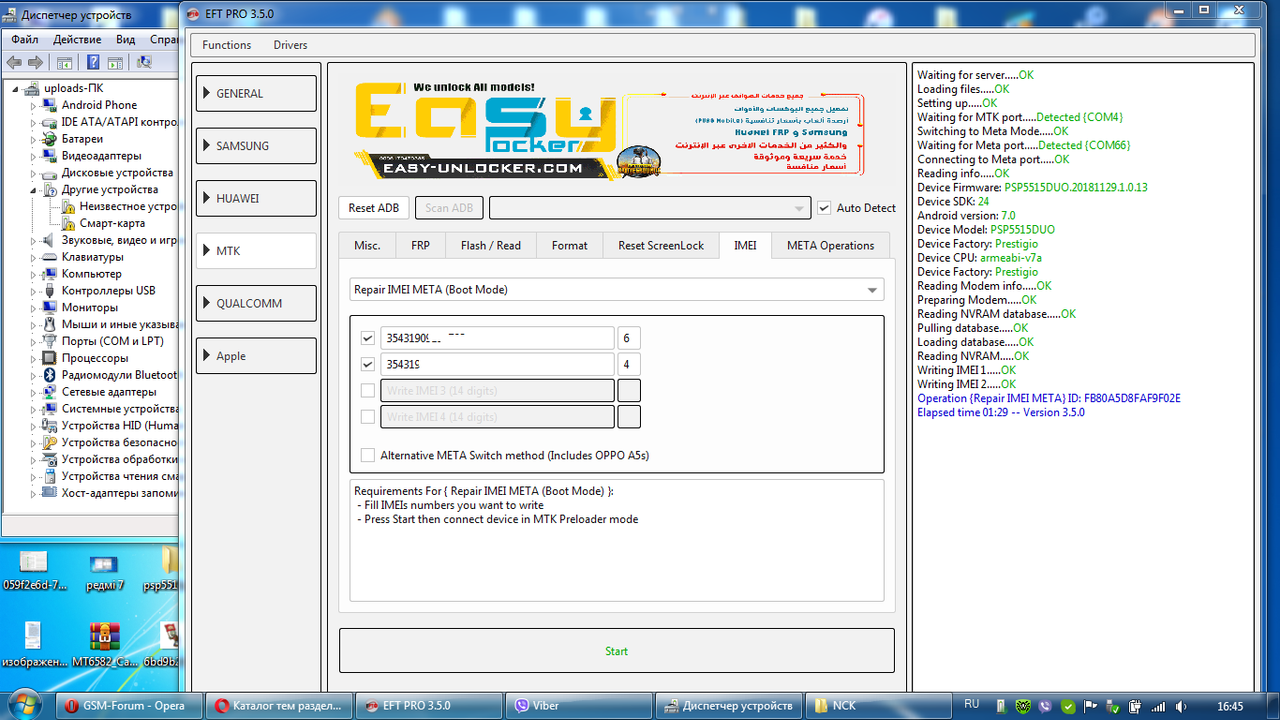Click the first IMEI number field
The image size is (1280, 720).
497,338
